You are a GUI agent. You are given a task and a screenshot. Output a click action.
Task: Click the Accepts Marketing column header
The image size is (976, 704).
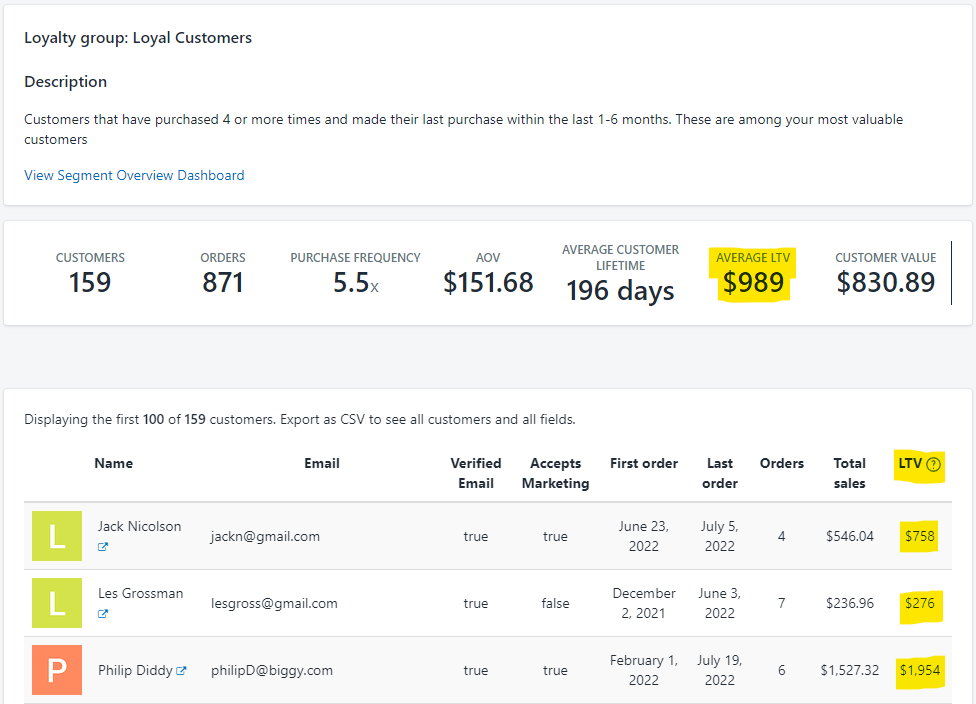(555, 473)
